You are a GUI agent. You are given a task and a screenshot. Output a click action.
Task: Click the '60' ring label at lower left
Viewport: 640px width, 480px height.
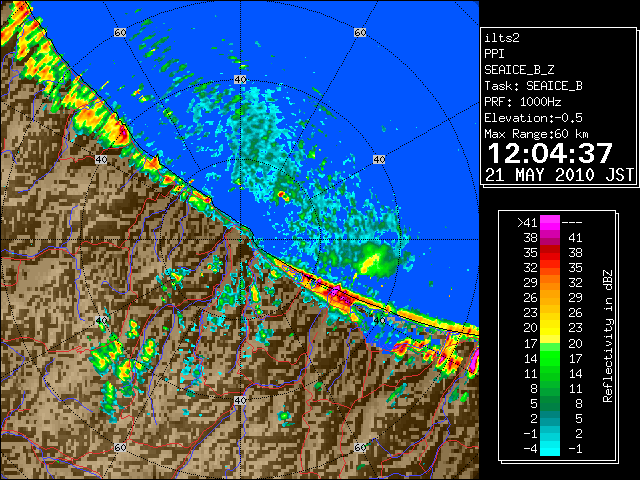click(x=120, y=448)
